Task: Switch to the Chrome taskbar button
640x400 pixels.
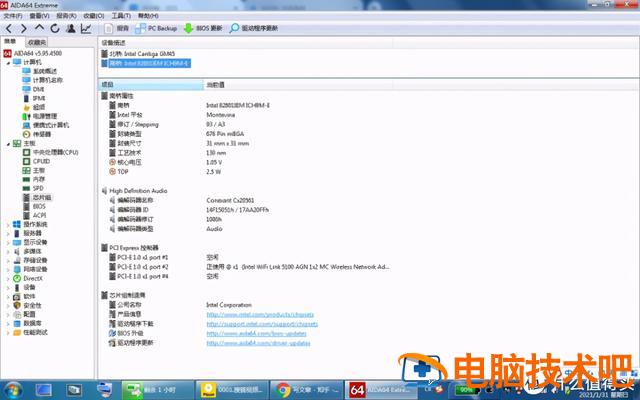Action: click(306, 390)
